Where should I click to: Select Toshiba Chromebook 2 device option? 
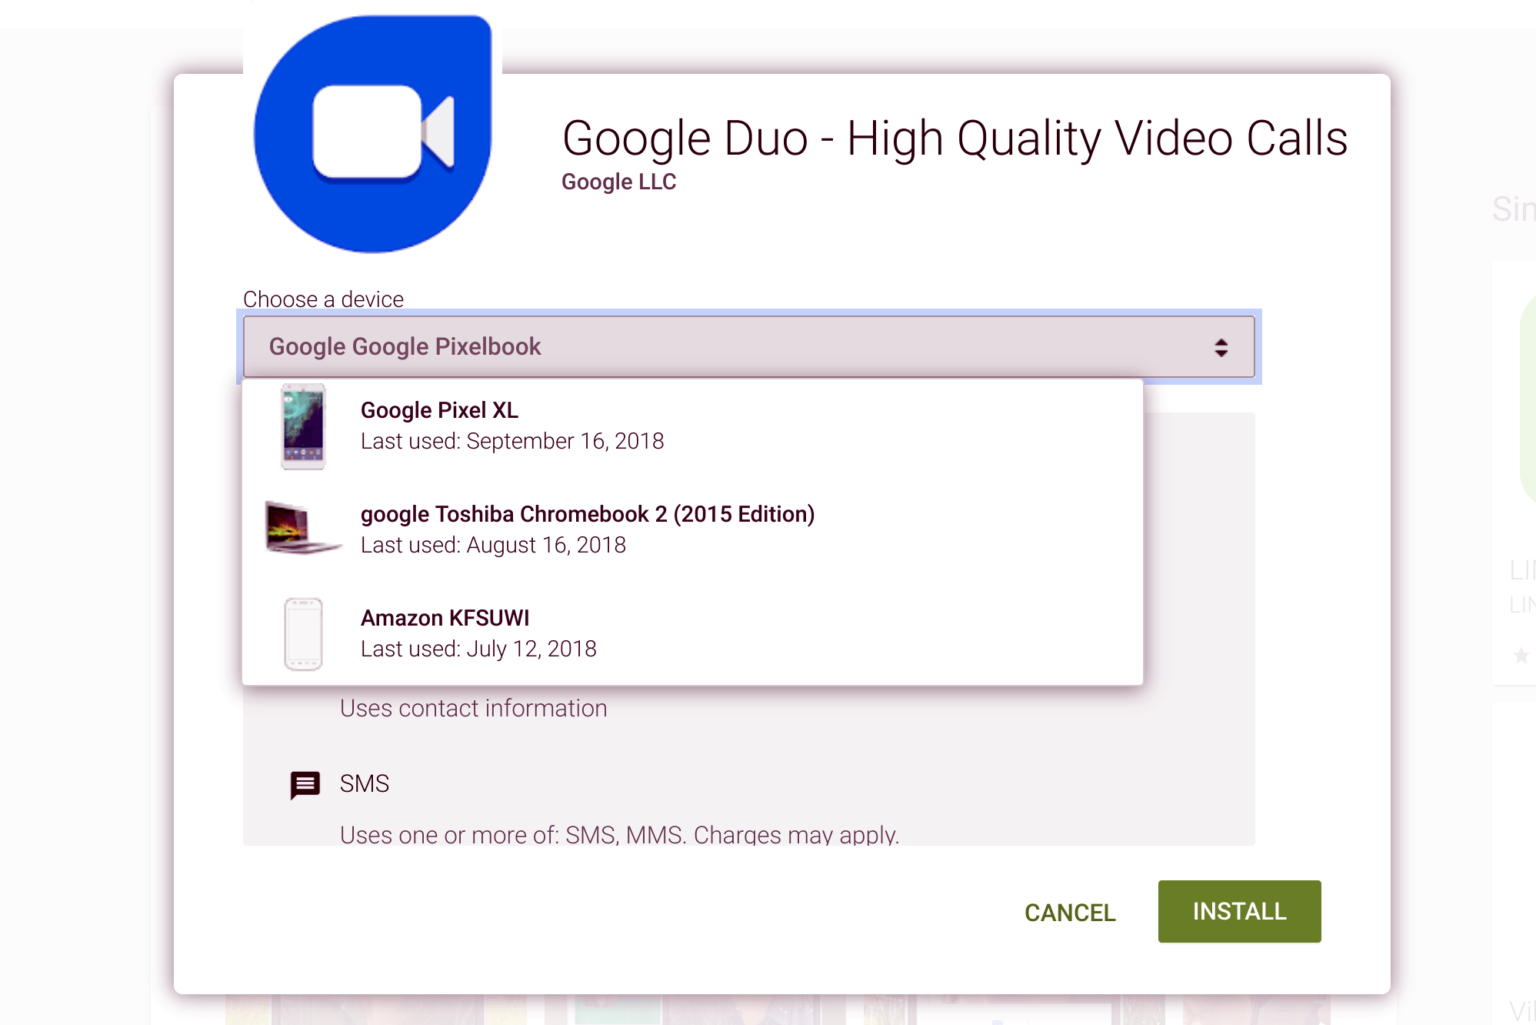pyautogui.click(x=692, y=530)
